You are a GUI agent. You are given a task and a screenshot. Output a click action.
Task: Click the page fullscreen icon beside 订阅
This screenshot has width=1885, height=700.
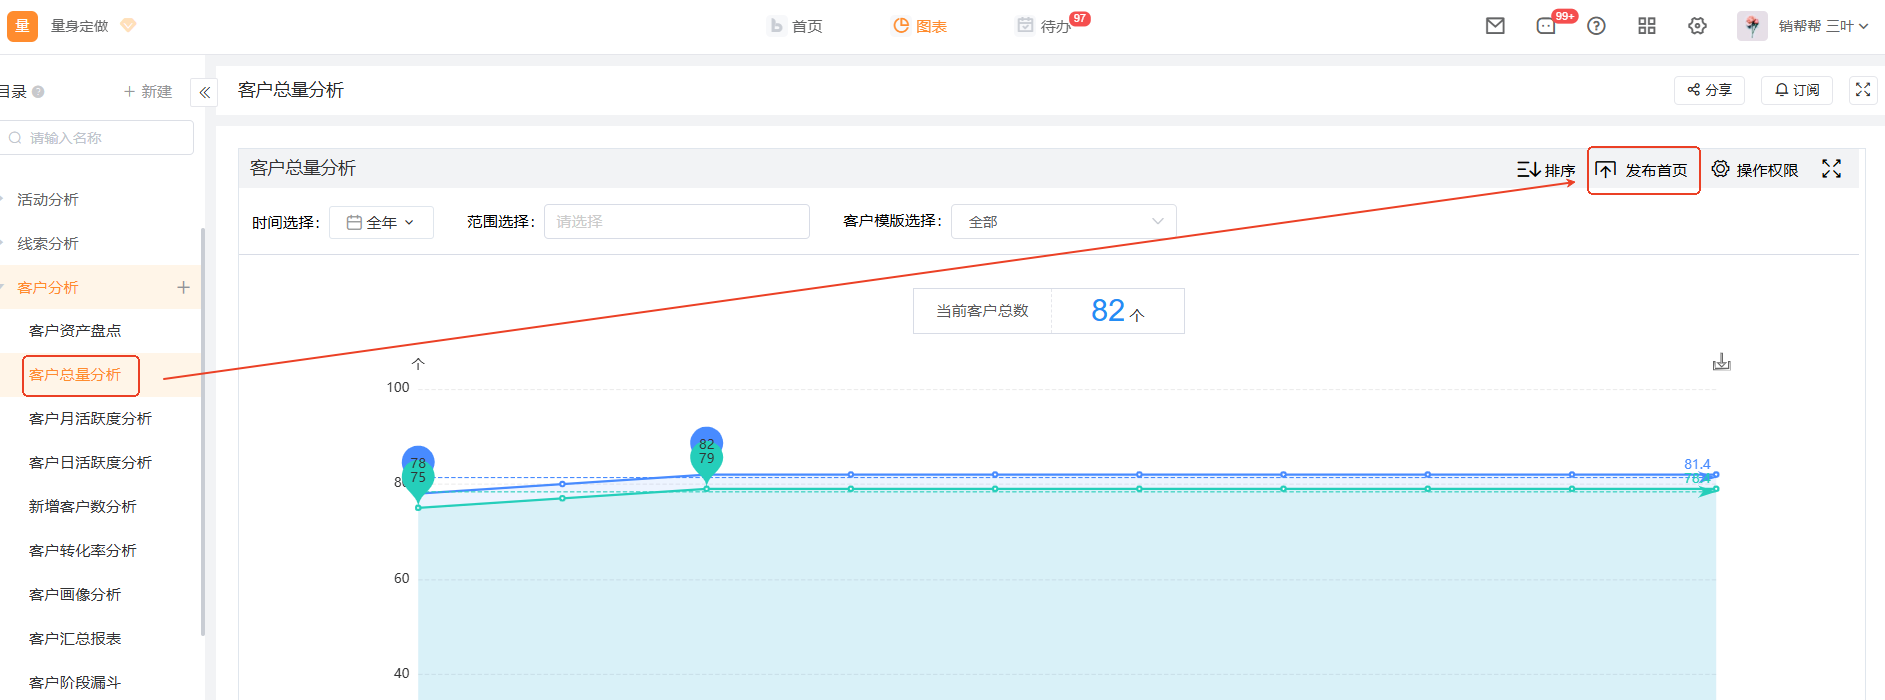(x=1862, y=90)
